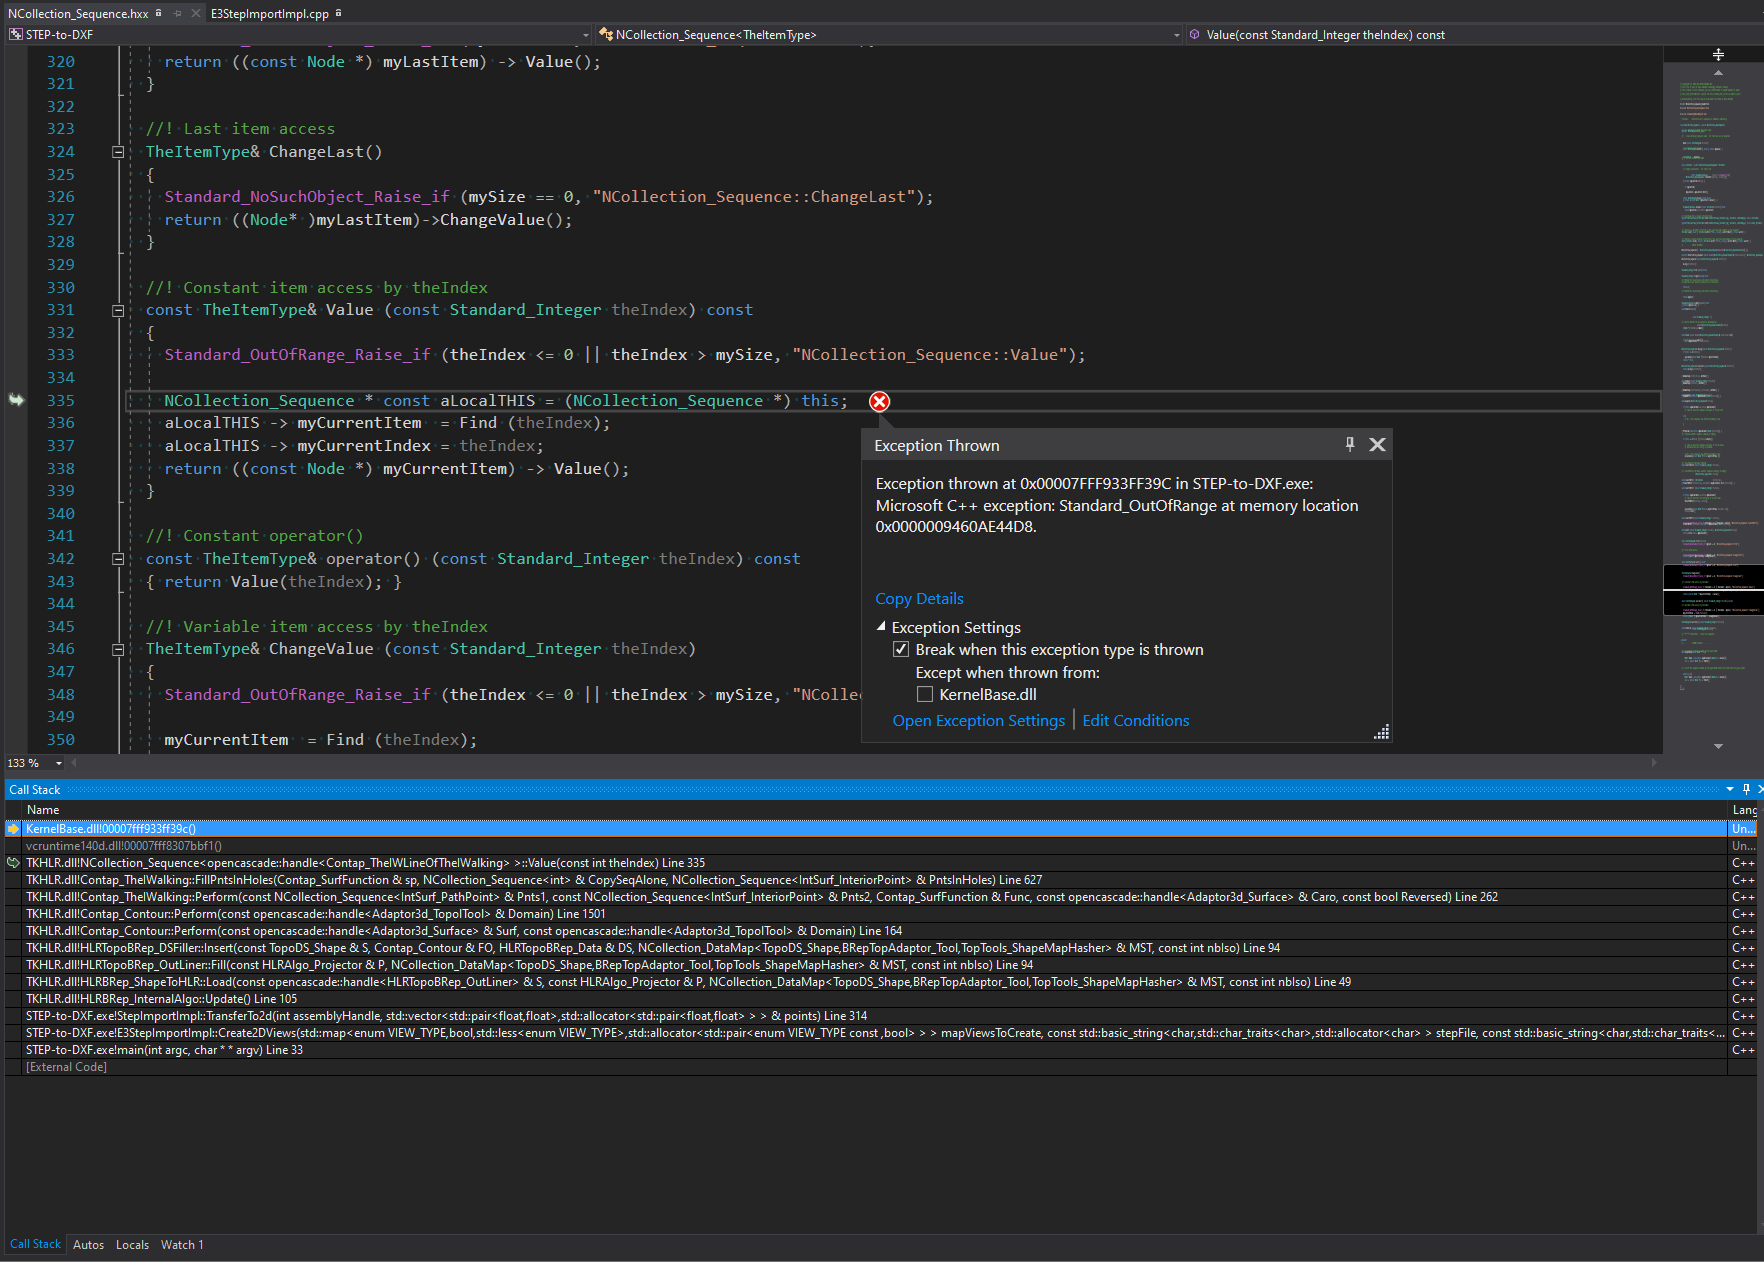Open the Locals tab
Viewport: 1764px width, 1262px height.
click(132, 1245)
